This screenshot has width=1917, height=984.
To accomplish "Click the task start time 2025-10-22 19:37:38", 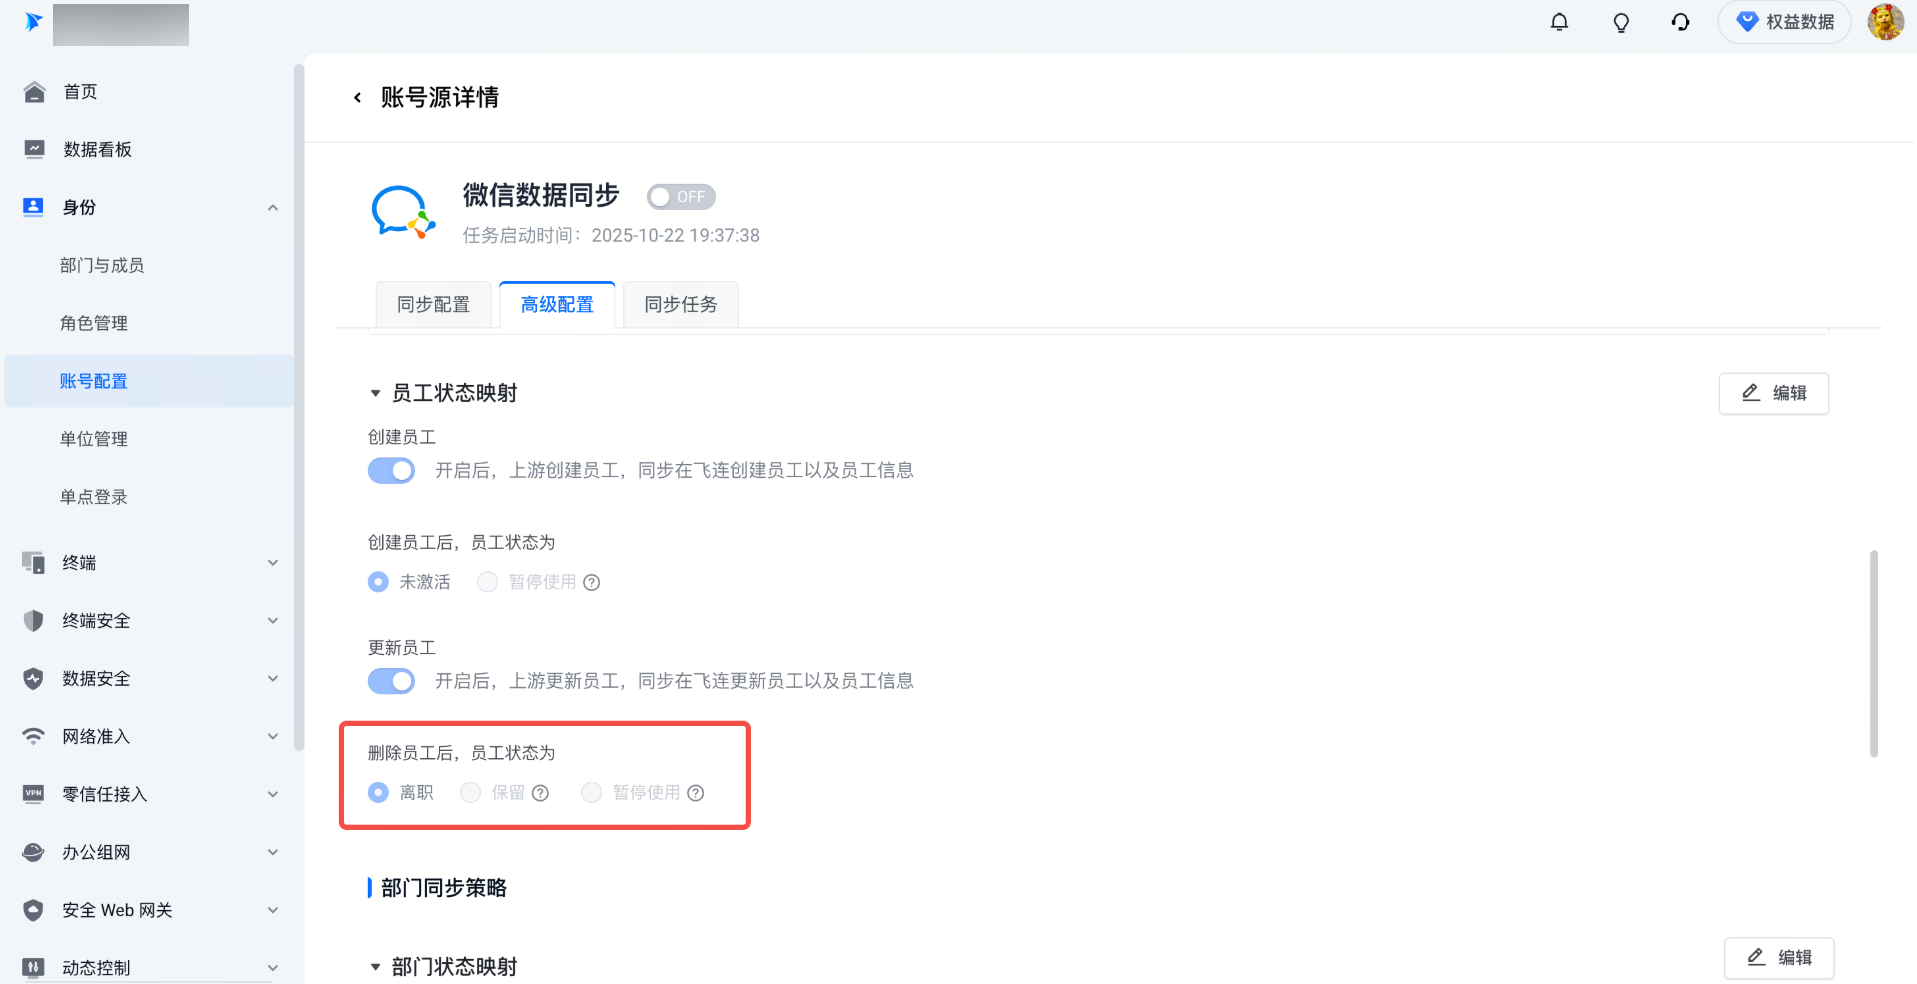I will click(x=676, y=236).
